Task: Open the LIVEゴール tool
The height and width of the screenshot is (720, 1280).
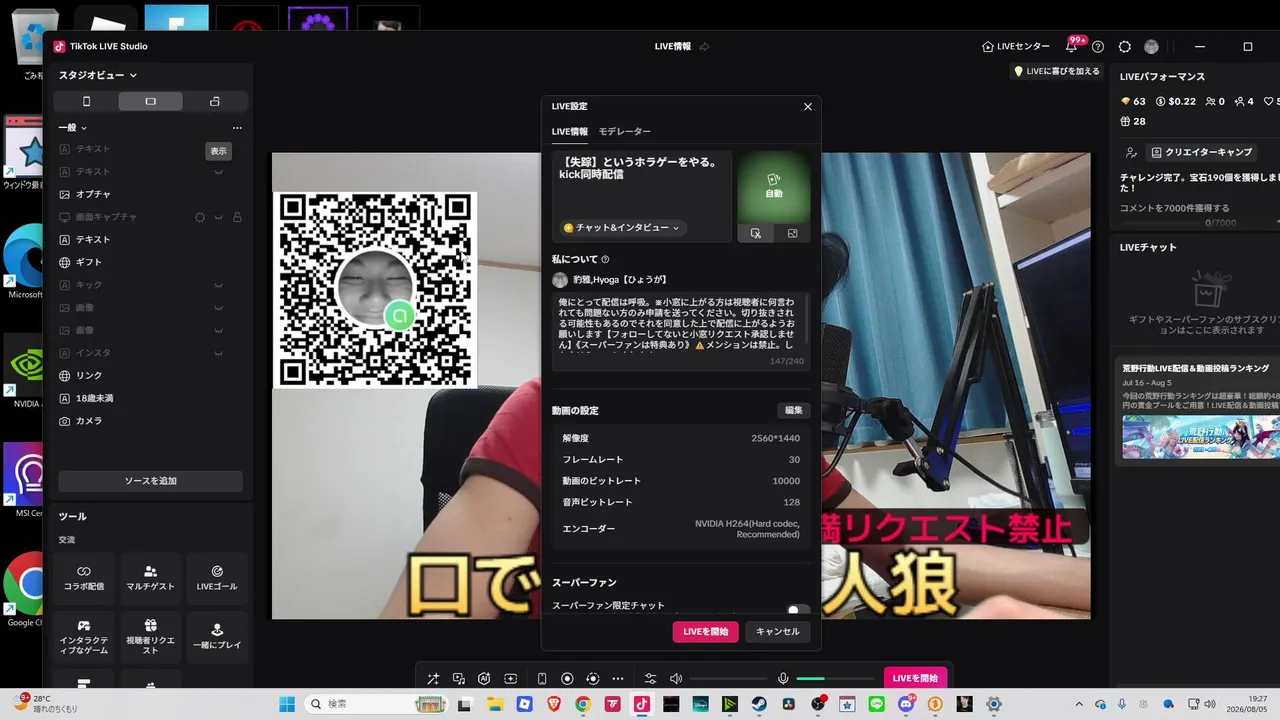Action: pos(217,578)
